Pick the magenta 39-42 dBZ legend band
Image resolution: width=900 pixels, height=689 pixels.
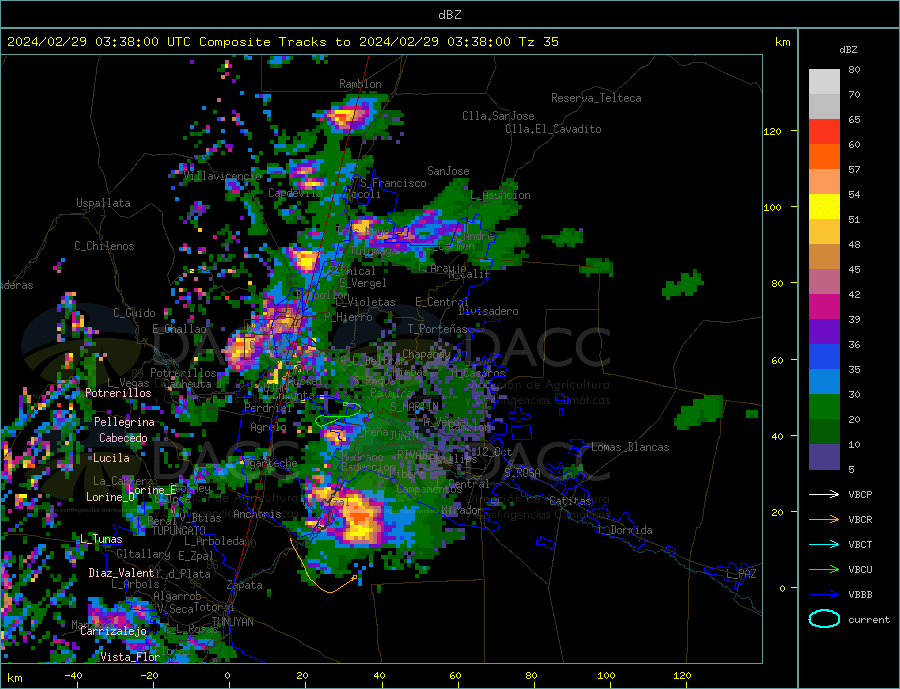[824, 307]
